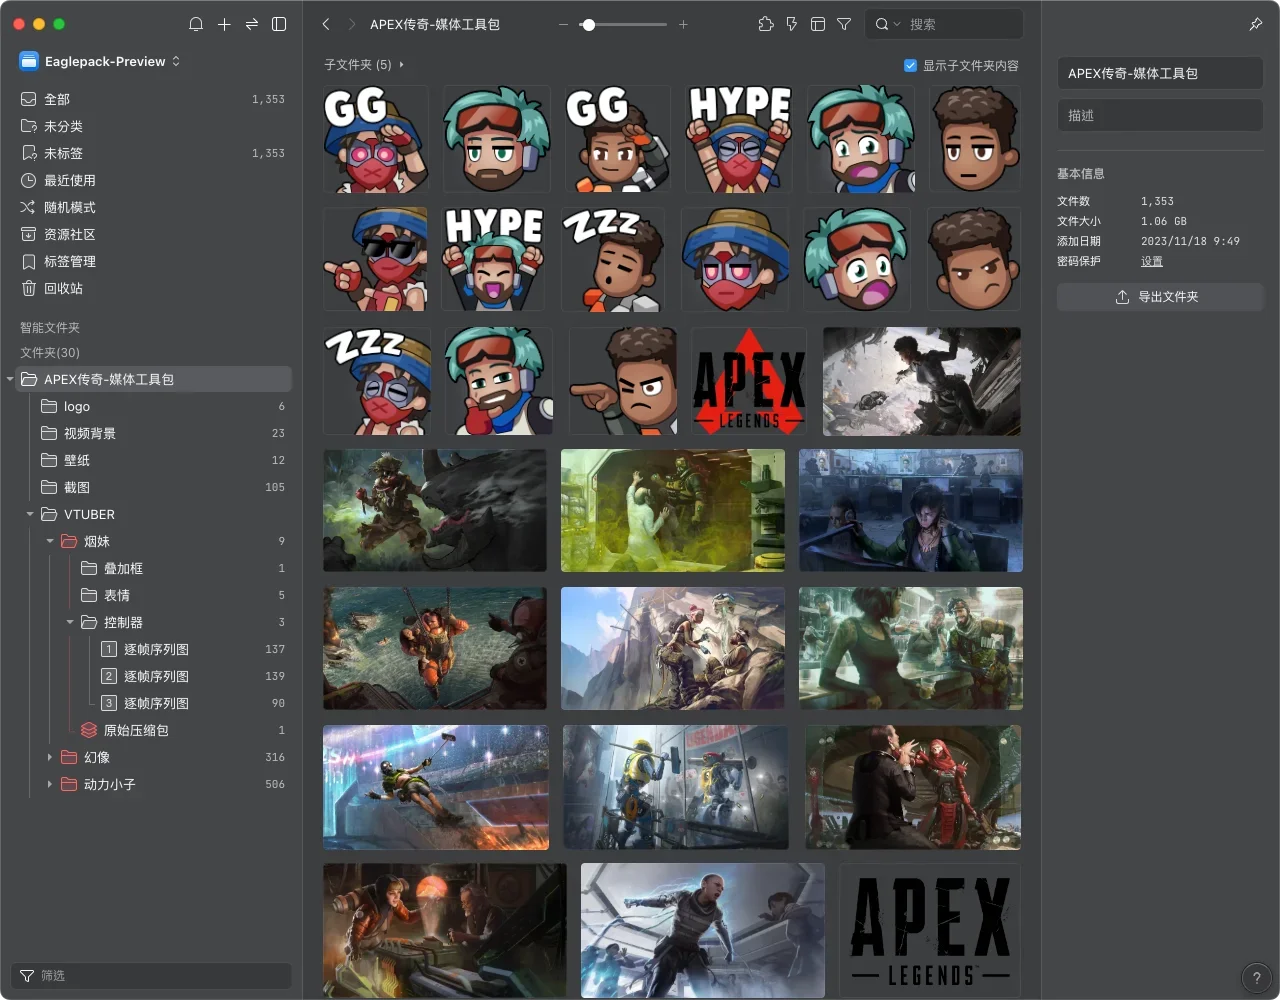Screen dimensions: 1280x1000
Task: Select the pointing angry emote thumbnail
Action: pyautogui.click(x=622, y=381)
